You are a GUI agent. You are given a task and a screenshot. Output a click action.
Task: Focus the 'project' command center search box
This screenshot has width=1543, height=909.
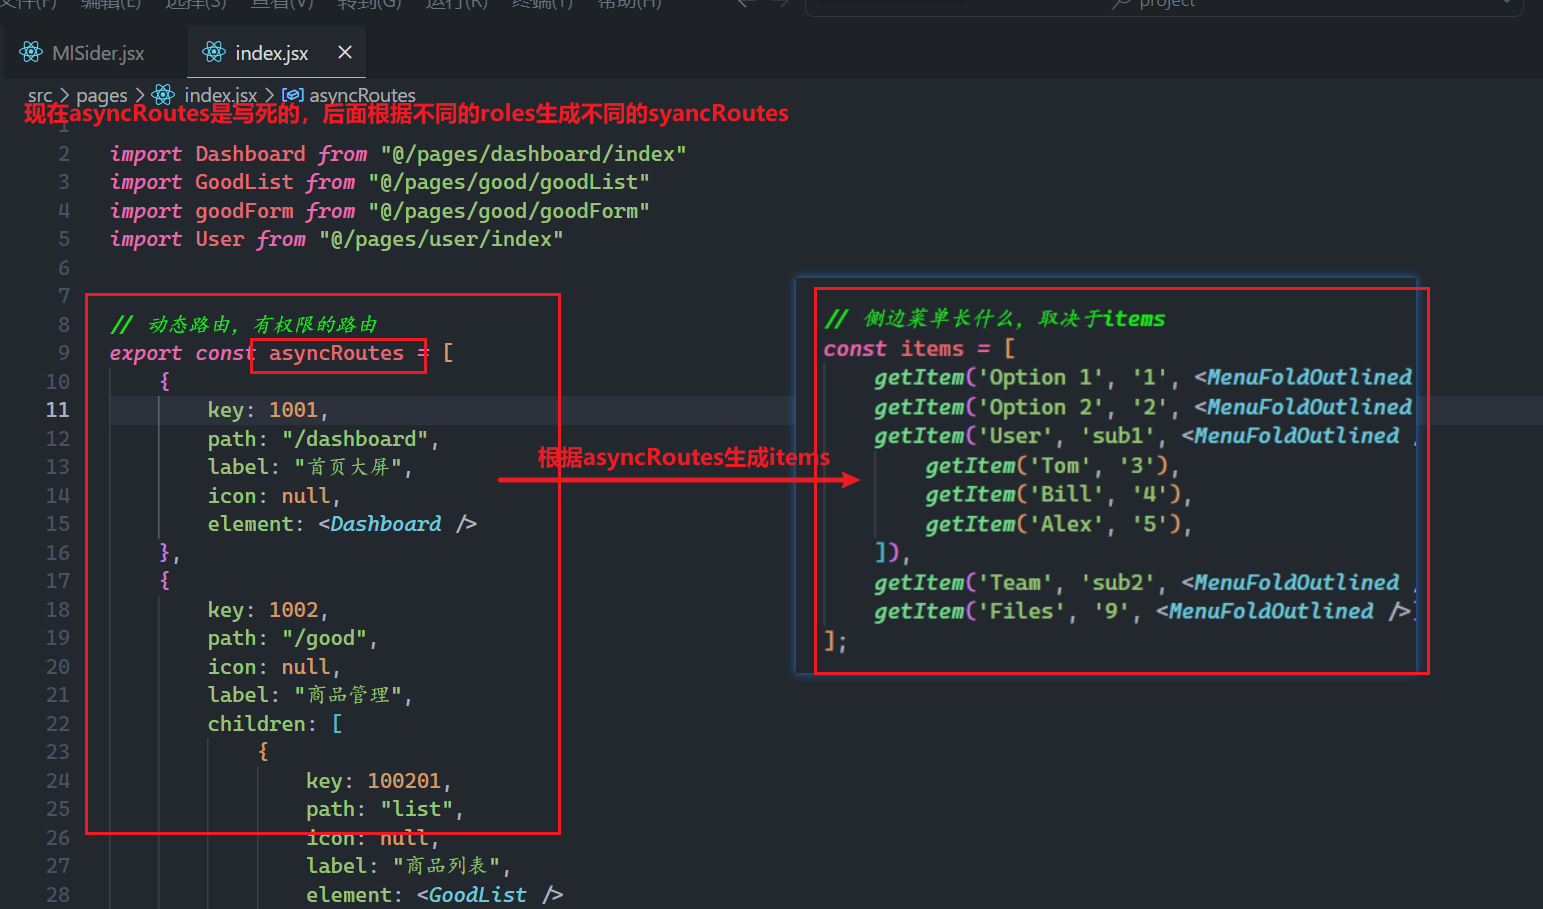point(1164,5)
